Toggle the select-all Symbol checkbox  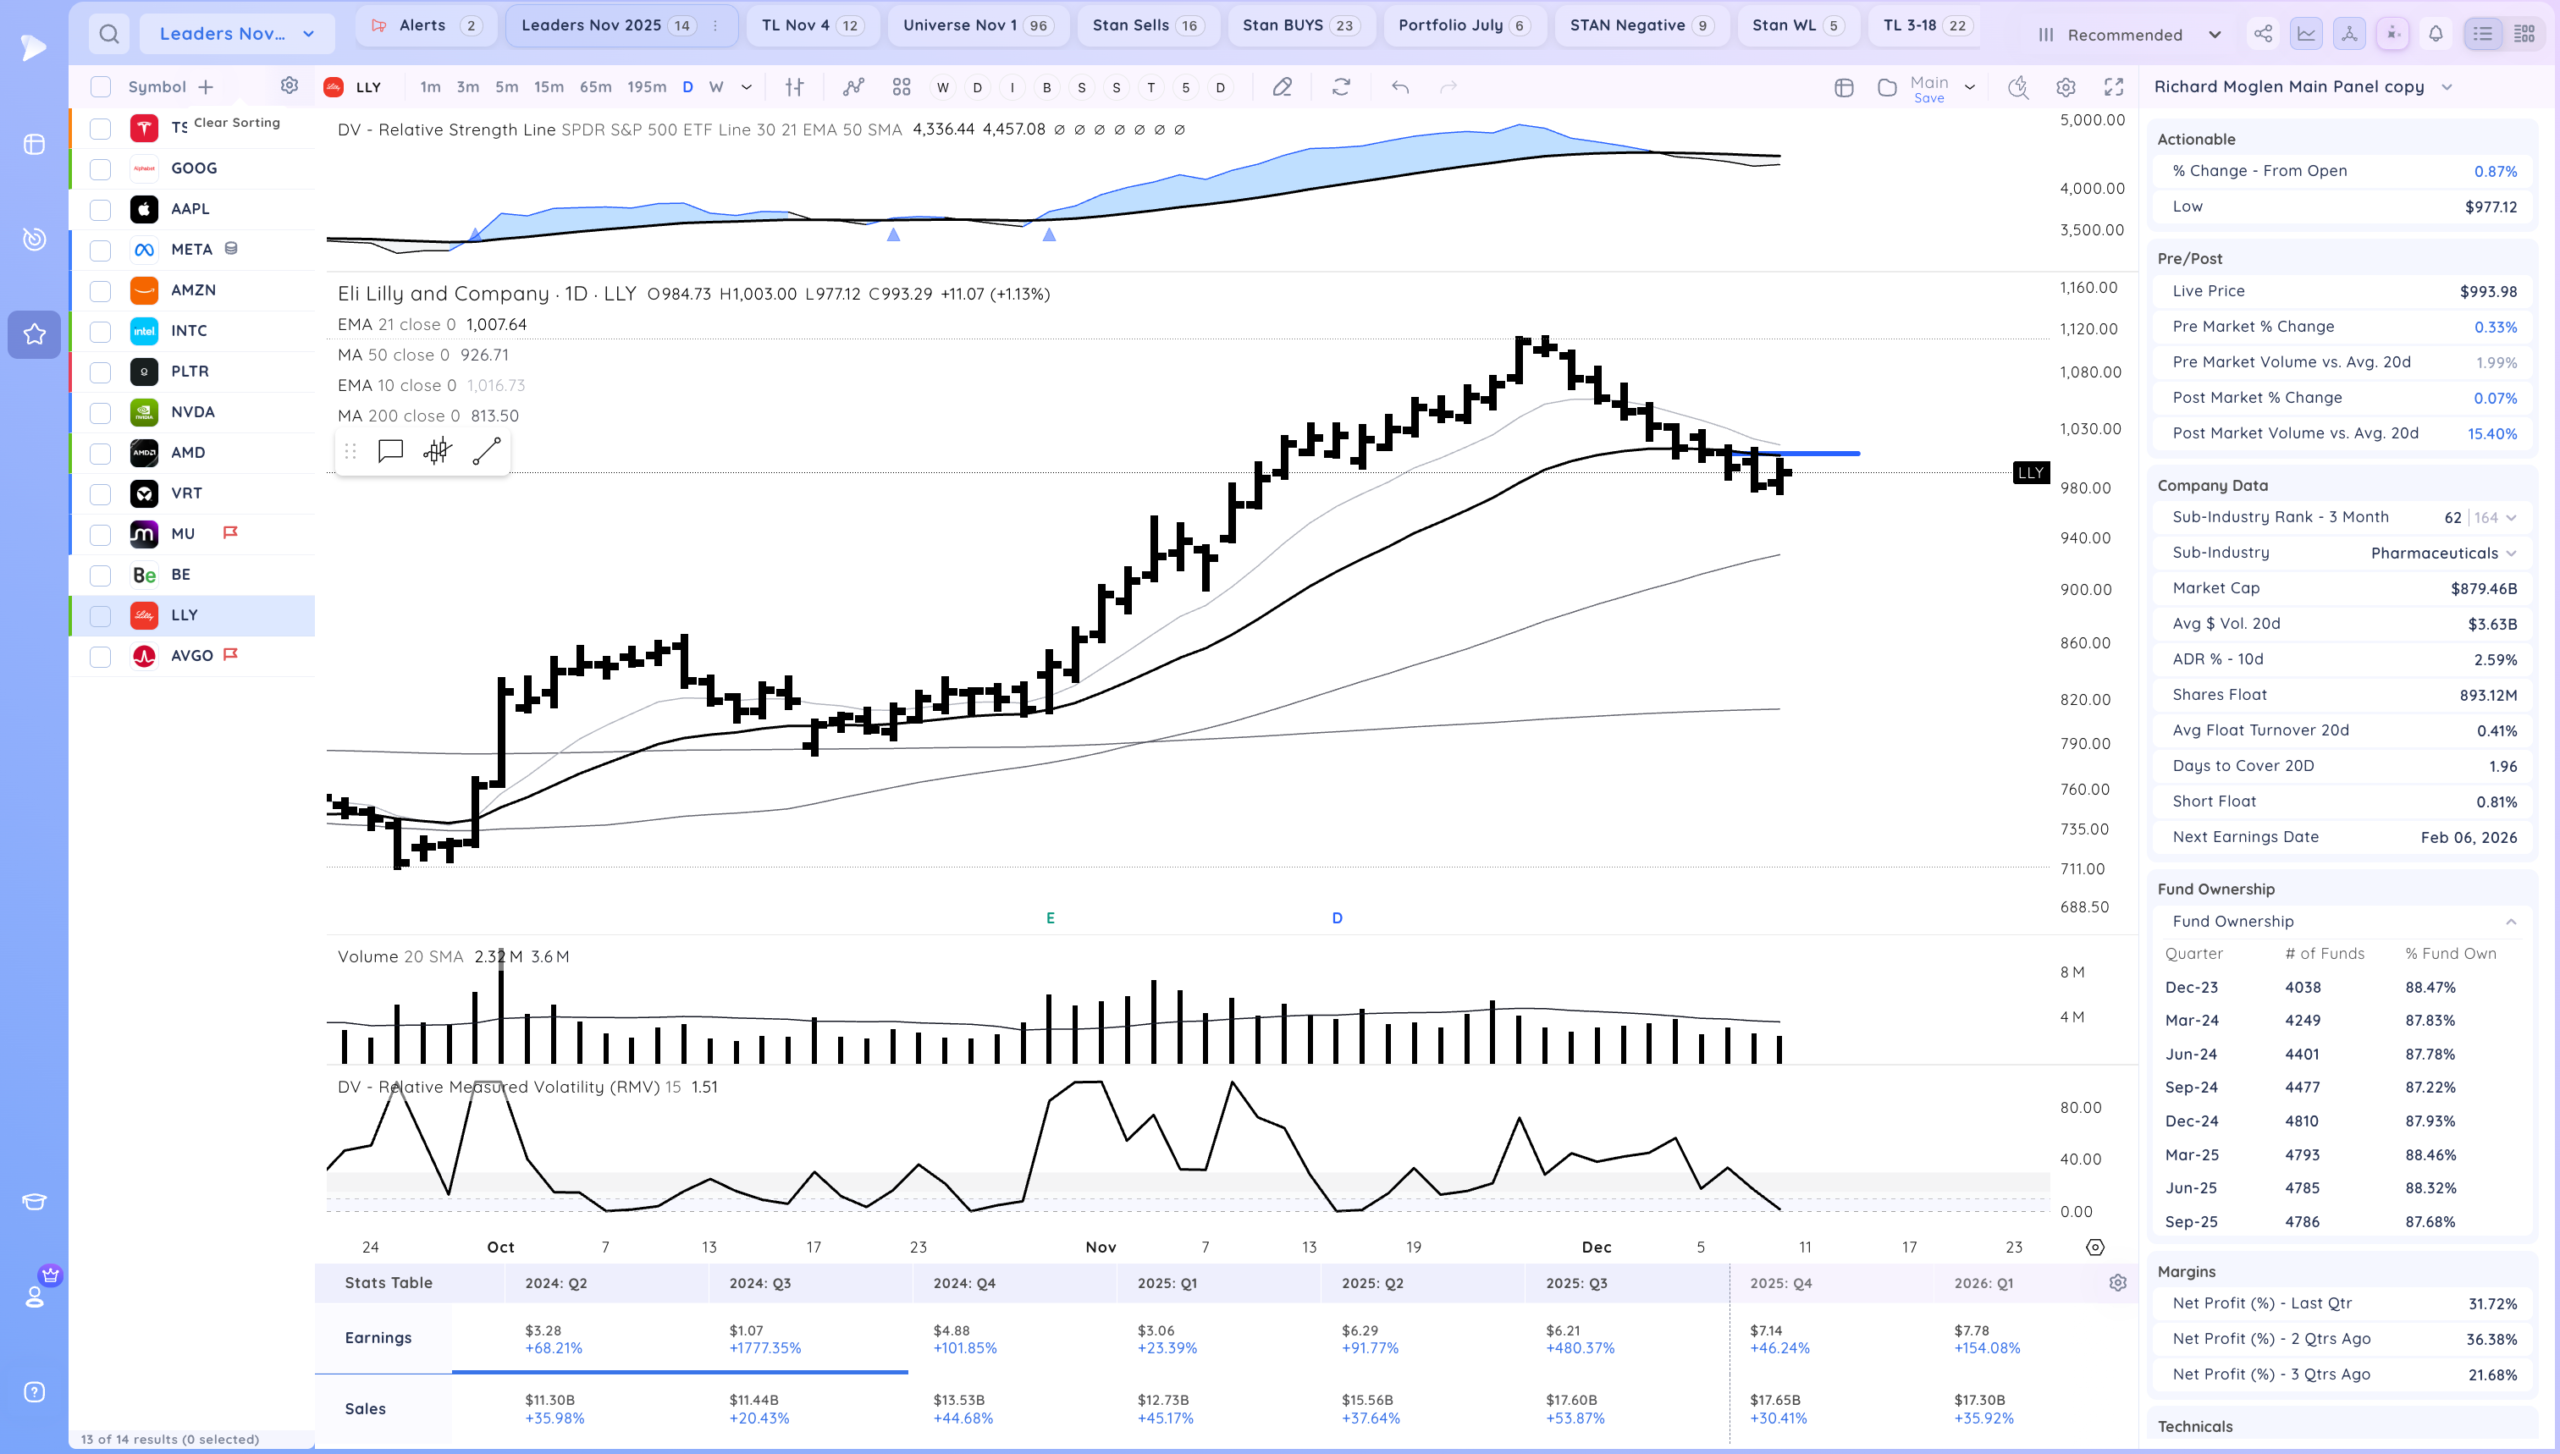tap(100, 87)
